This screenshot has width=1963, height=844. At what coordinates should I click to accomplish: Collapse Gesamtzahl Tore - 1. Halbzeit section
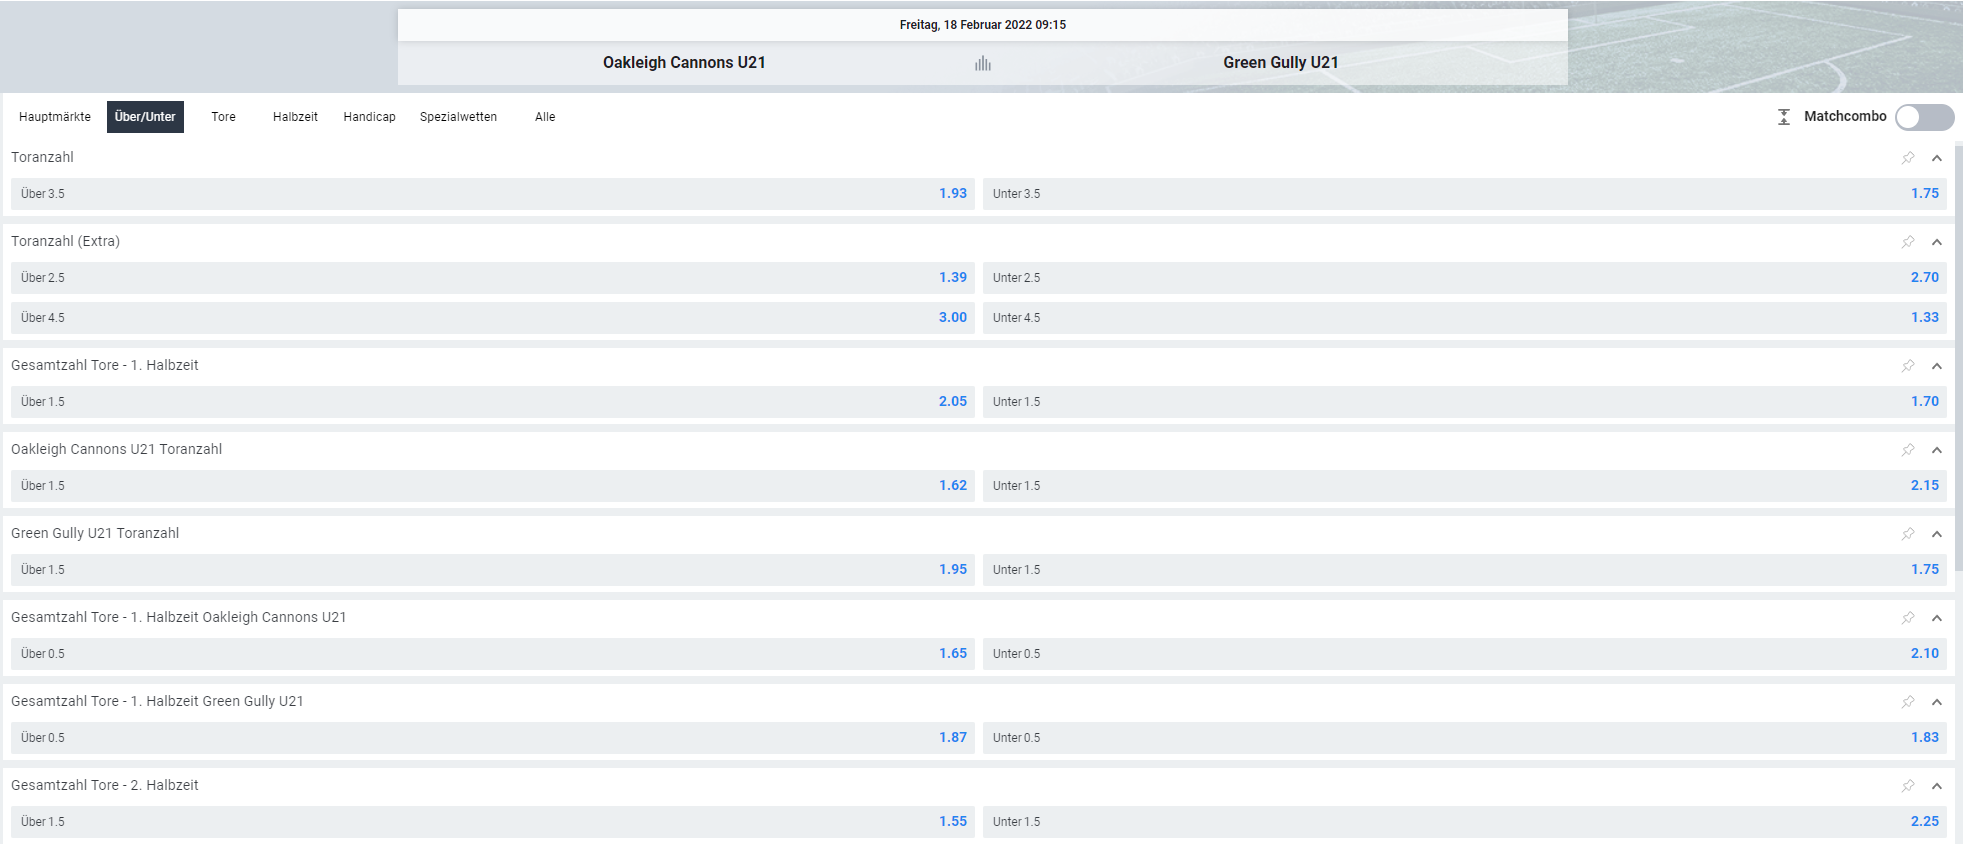(1937, 366)
